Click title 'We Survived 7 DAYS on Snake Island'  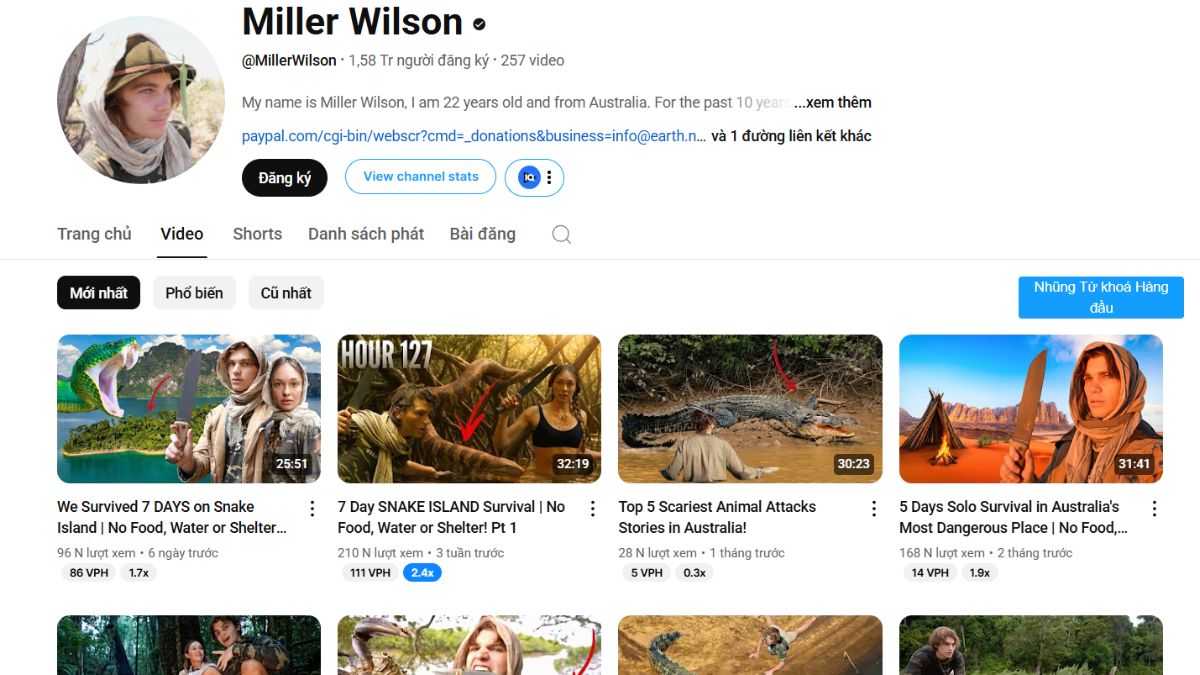(x=172, y=517)
